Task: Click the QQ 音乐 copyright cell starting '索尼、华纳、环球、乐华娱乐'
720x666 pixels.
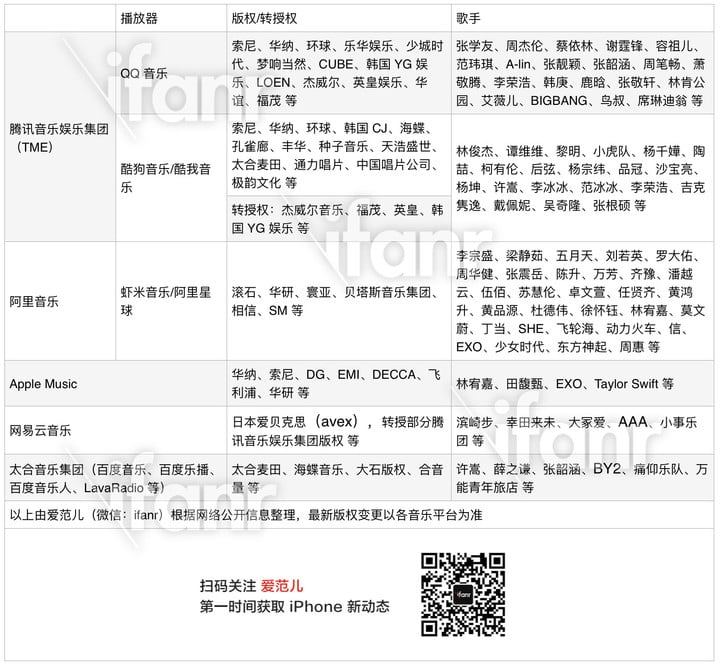Action: click(339, 73)
